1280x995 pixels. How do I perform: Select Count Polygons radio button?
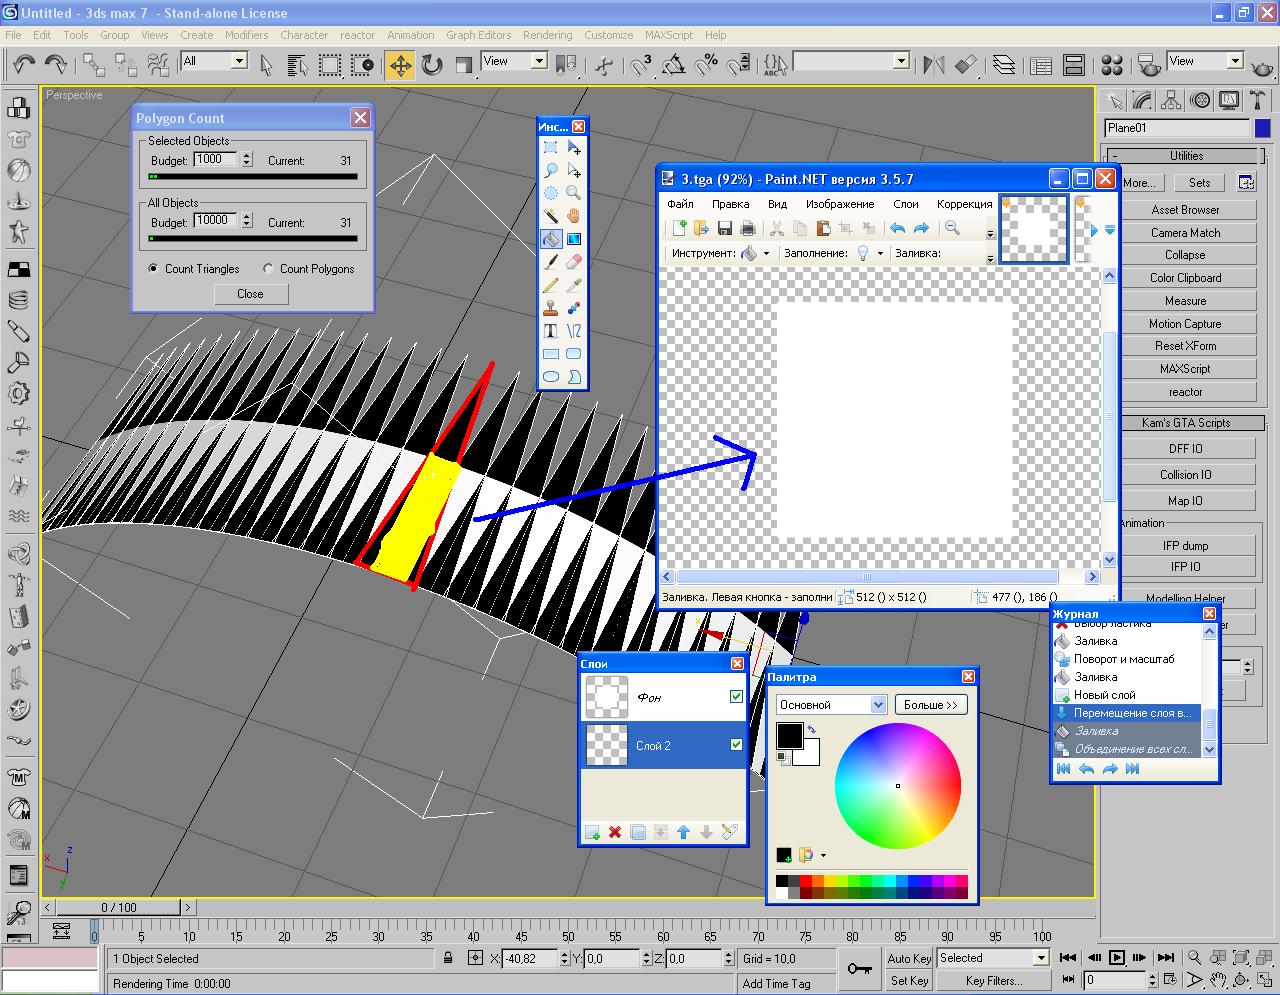point(268,269)
